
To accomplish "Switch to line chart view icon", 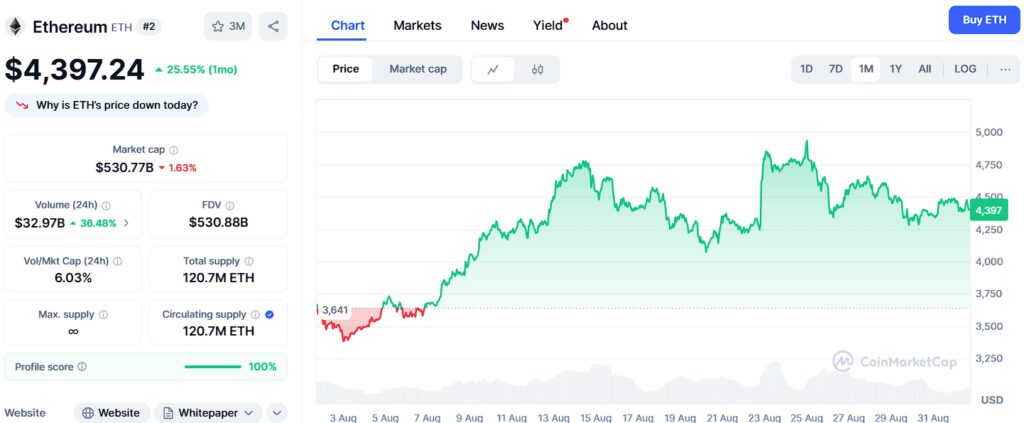I will tap(493, 69).
